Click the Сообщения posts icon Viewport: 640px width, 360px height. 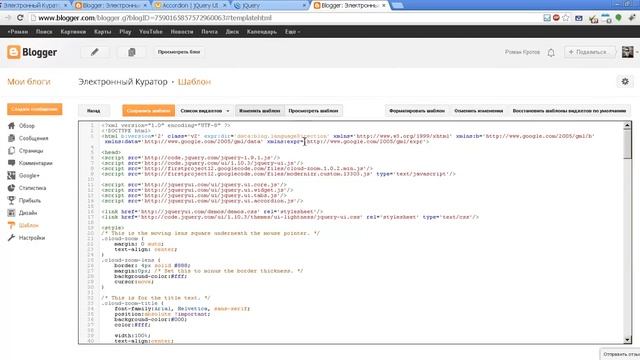[x=11, y=138]
